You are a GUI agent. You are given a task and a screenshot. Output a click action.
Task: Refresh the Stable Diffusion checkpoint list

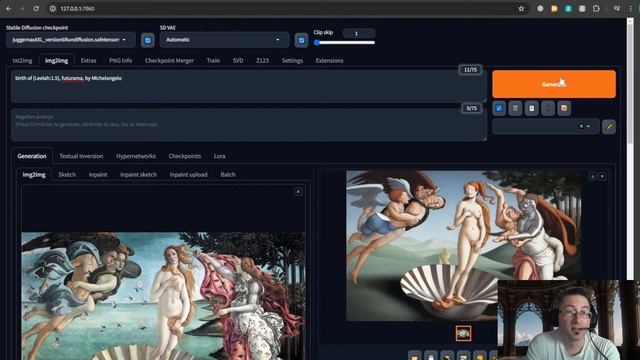pos(148,40)
